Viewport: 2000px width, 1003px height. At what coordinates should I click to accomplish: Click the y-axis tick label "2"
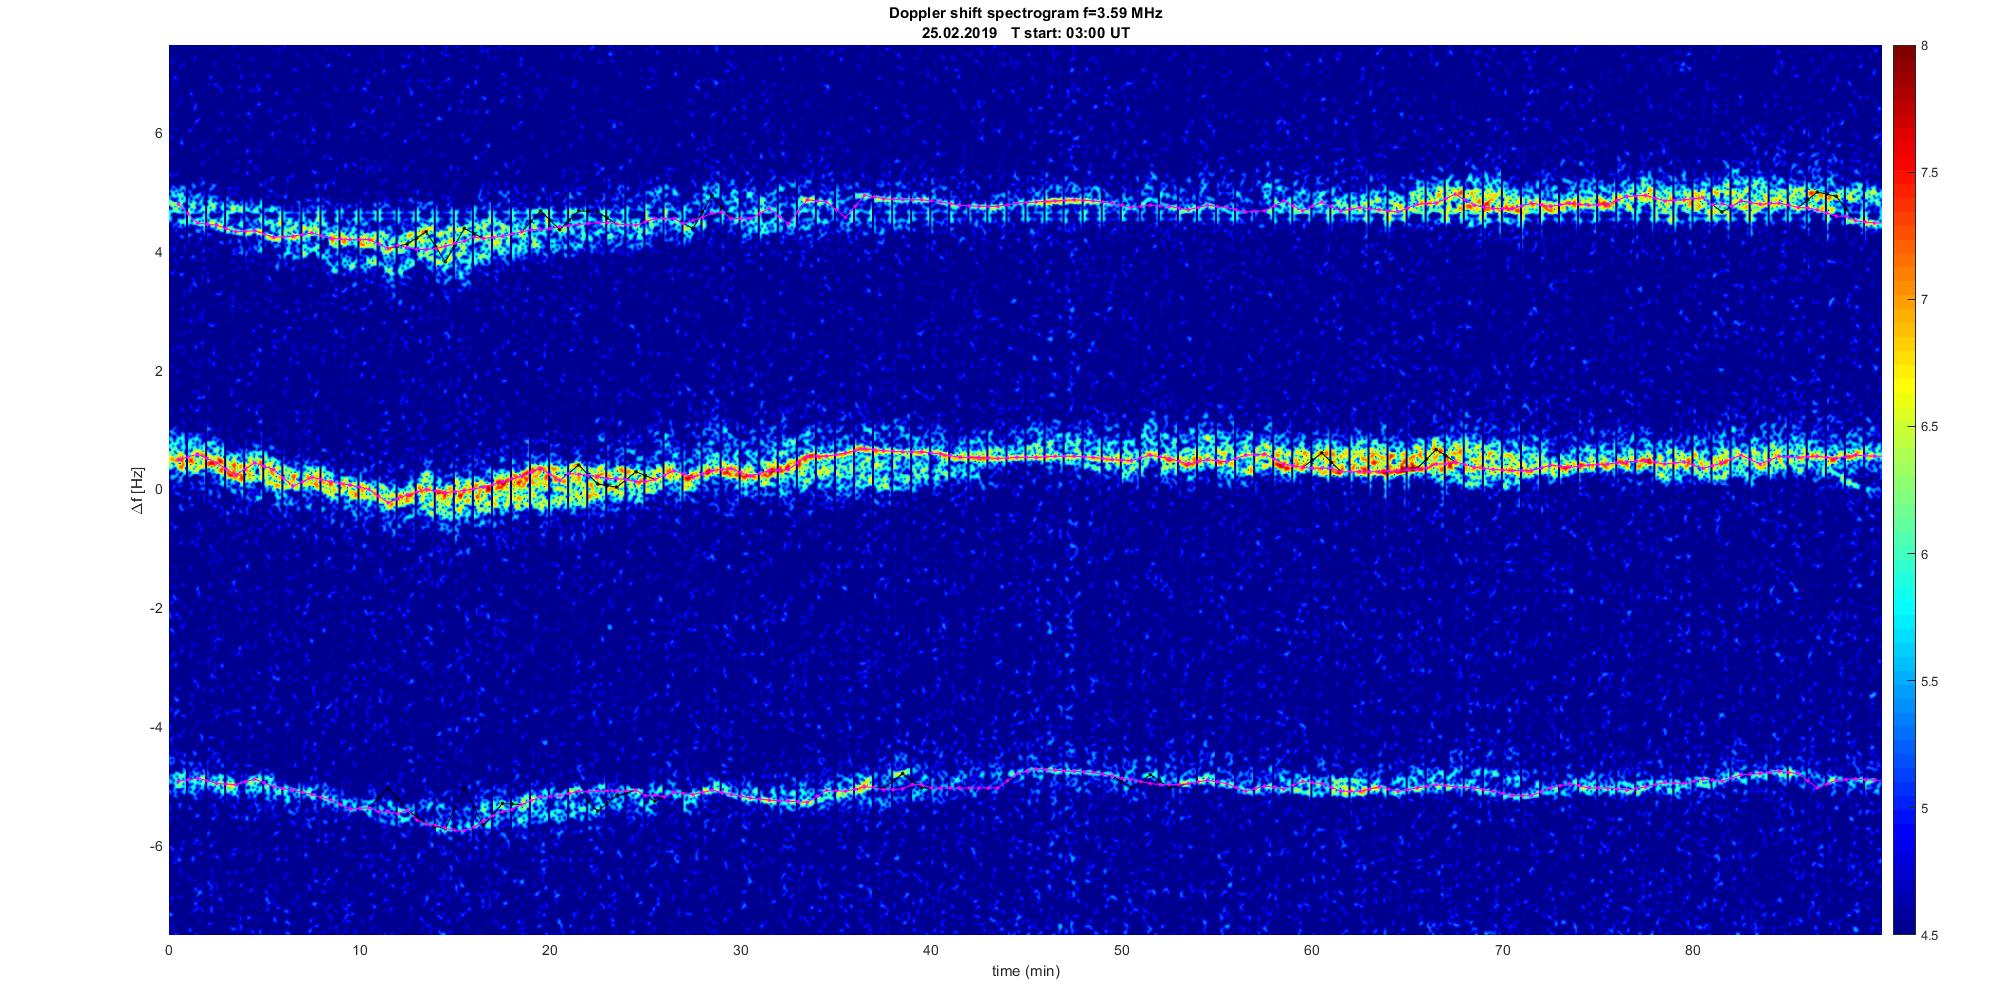pyautogui.click(x=159, y=371)
